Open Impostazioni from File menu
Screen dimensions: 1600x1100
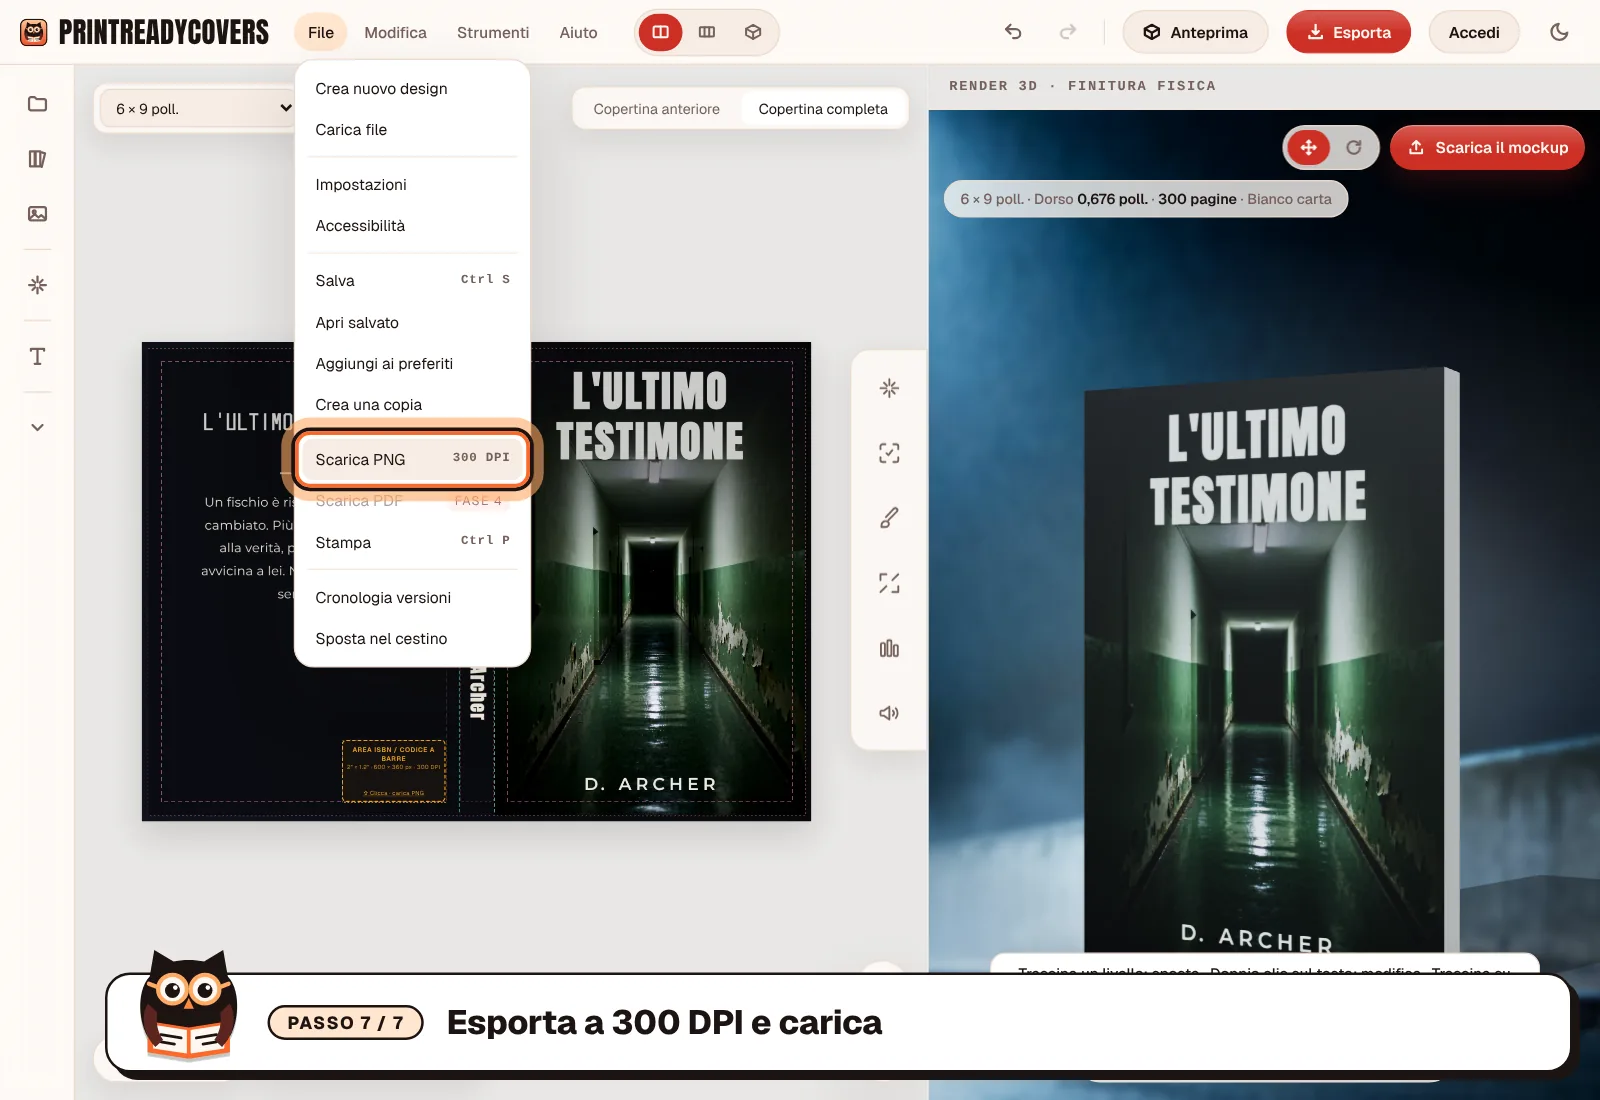pos(413,185)
